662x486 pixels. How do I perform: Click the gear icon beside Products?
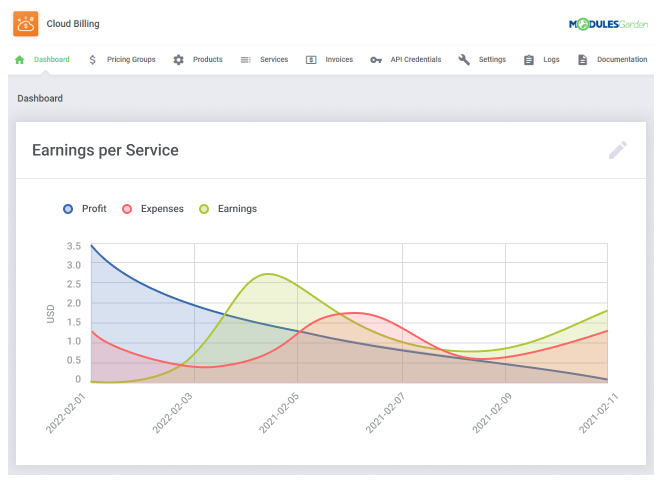click(179, 60)
